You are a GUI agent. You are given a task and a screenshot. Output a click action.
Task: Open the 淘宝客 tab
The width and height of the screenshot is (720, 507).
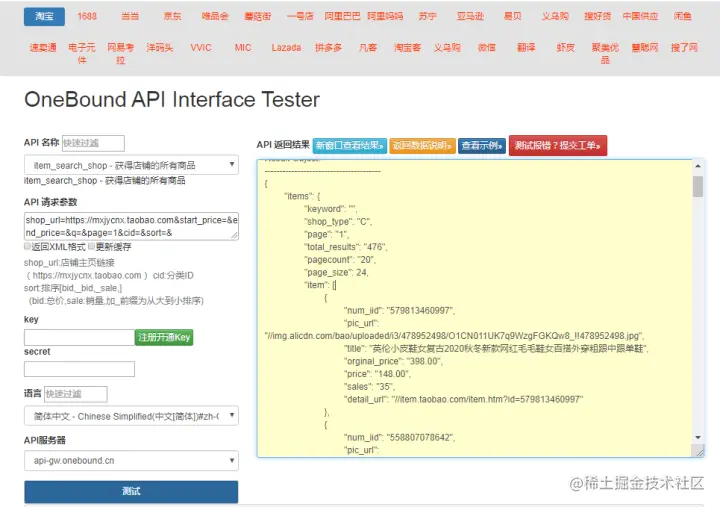point(407,48)
